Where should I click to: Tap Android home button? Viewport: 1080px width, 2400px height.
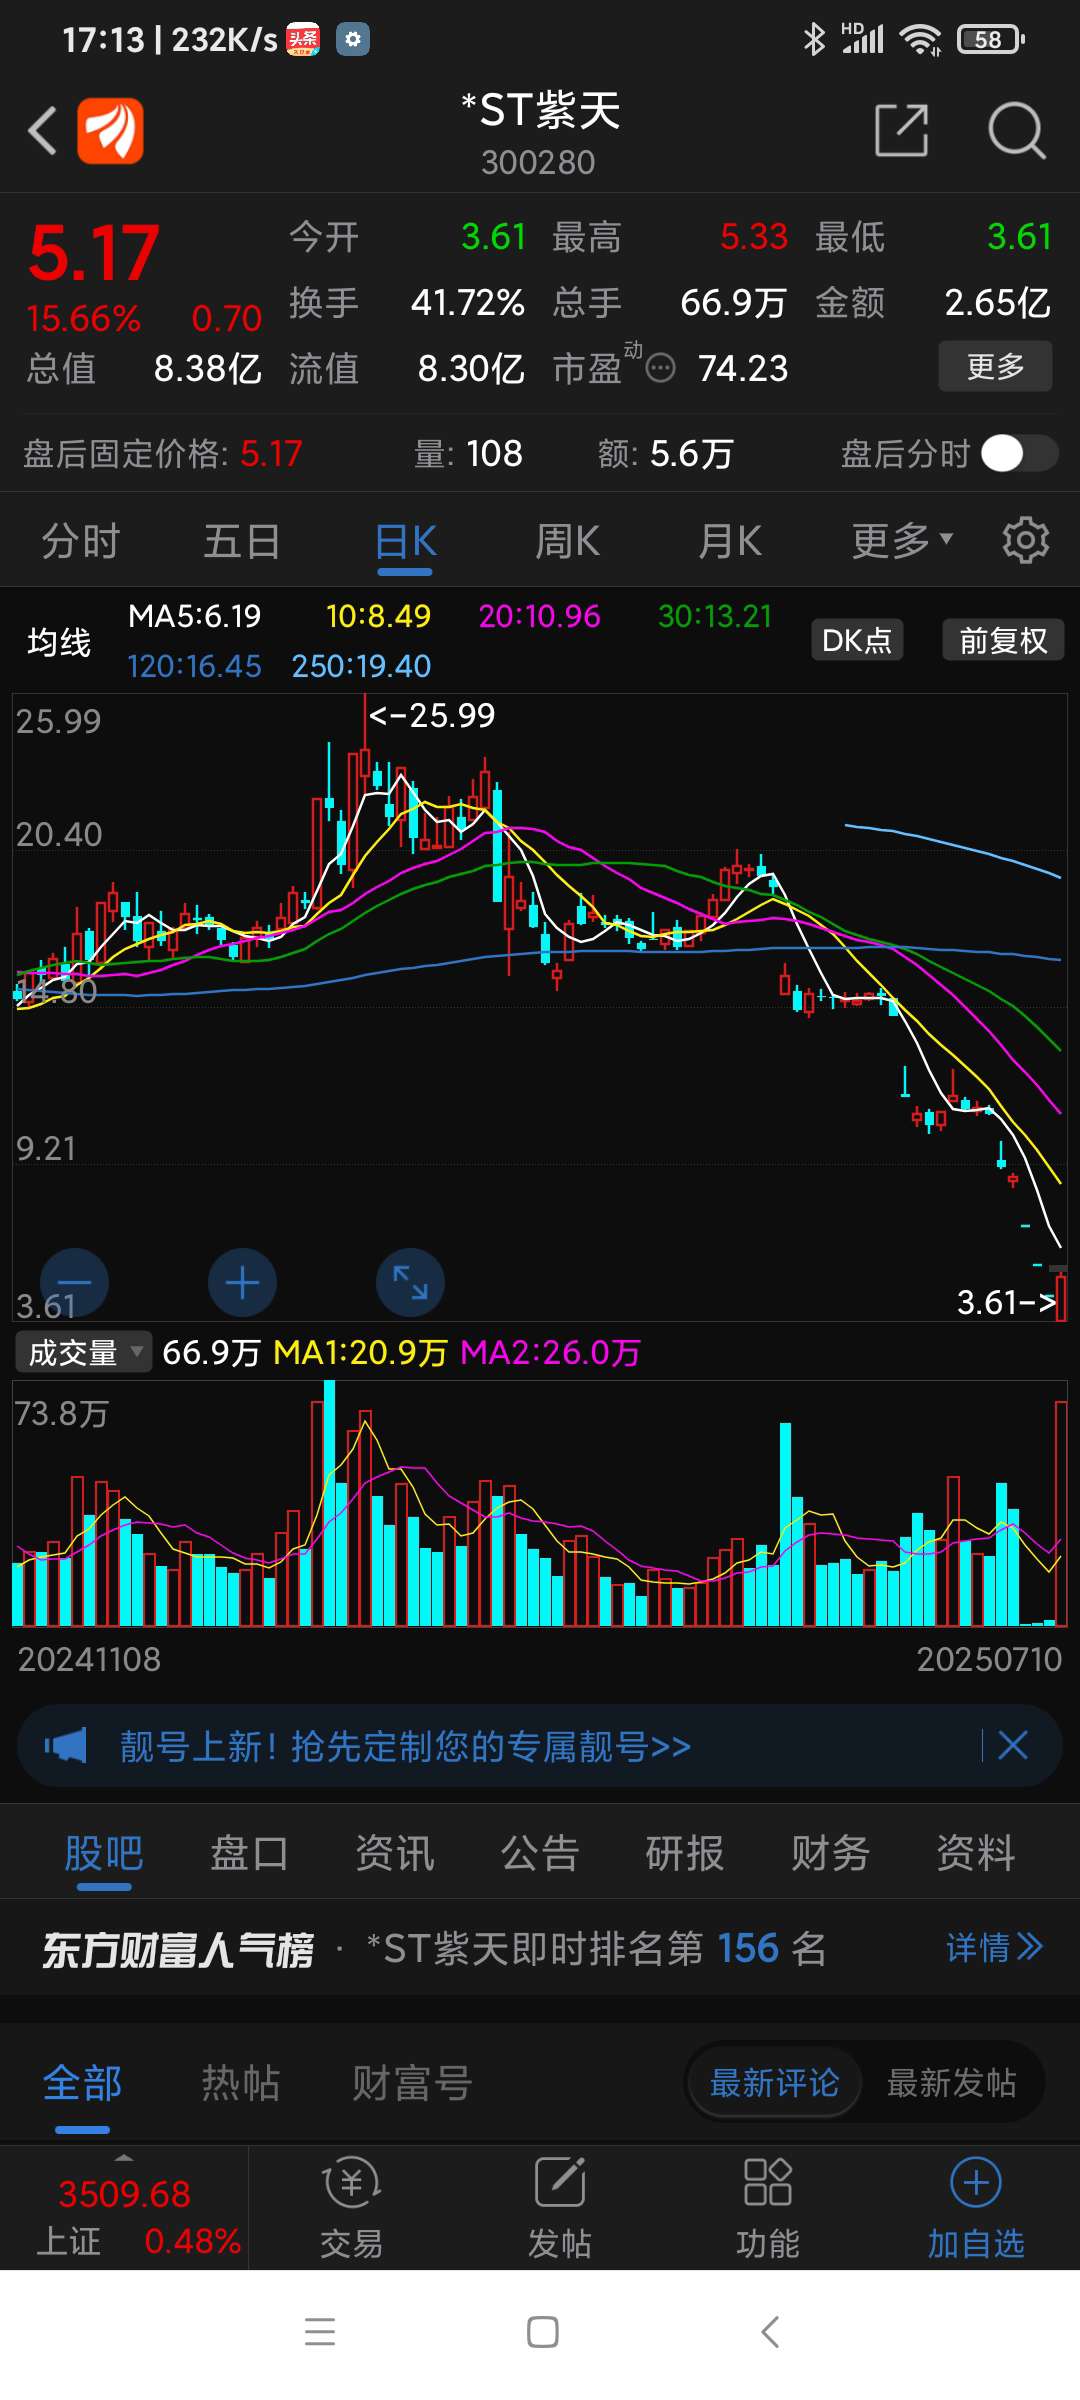point(543,2332)
